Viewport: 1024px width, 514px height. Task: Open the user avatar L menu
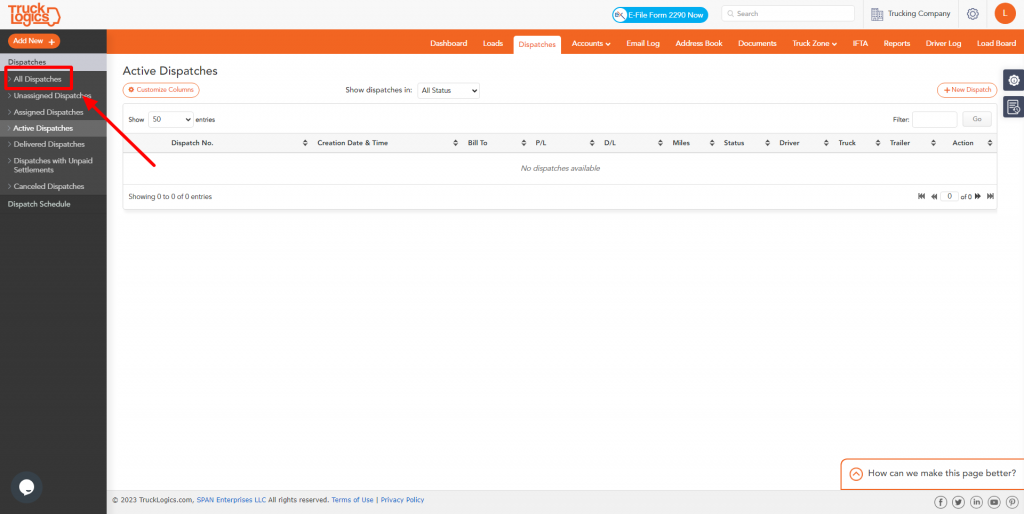coord(1004,13)
